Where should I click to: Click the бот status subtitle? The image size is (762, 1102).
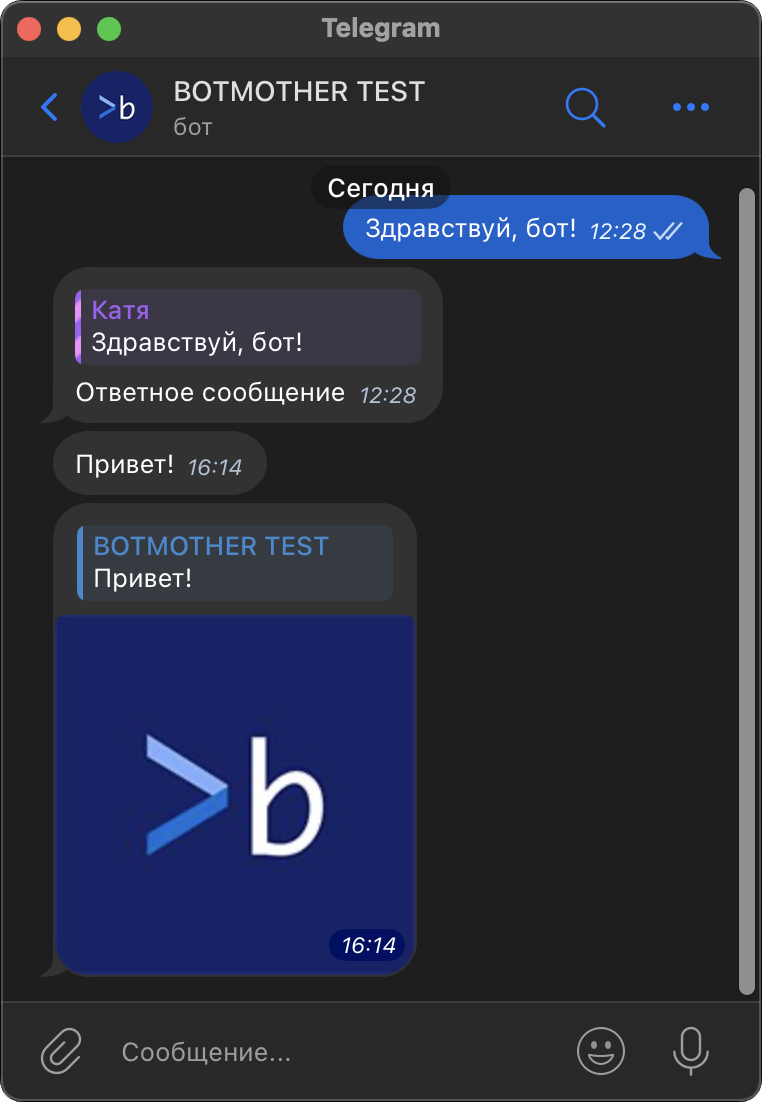click(x=193, y=127)
